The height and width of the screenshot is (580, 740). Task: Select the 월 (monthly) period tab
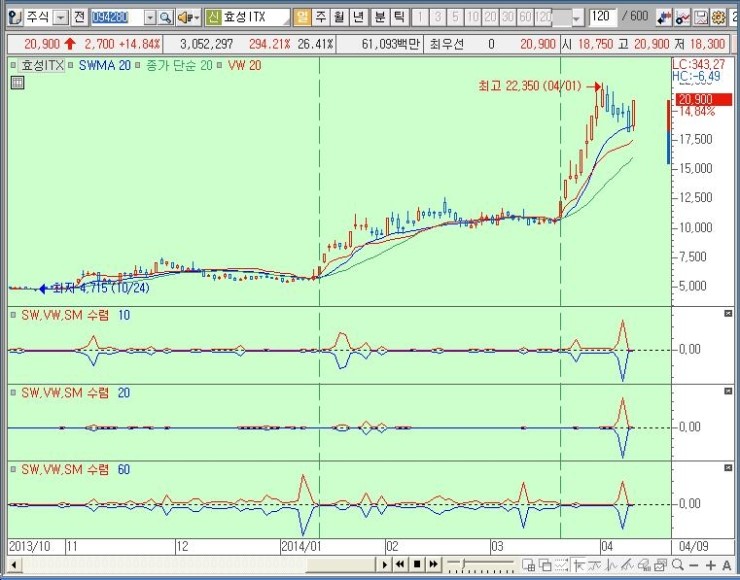(340, 18)
